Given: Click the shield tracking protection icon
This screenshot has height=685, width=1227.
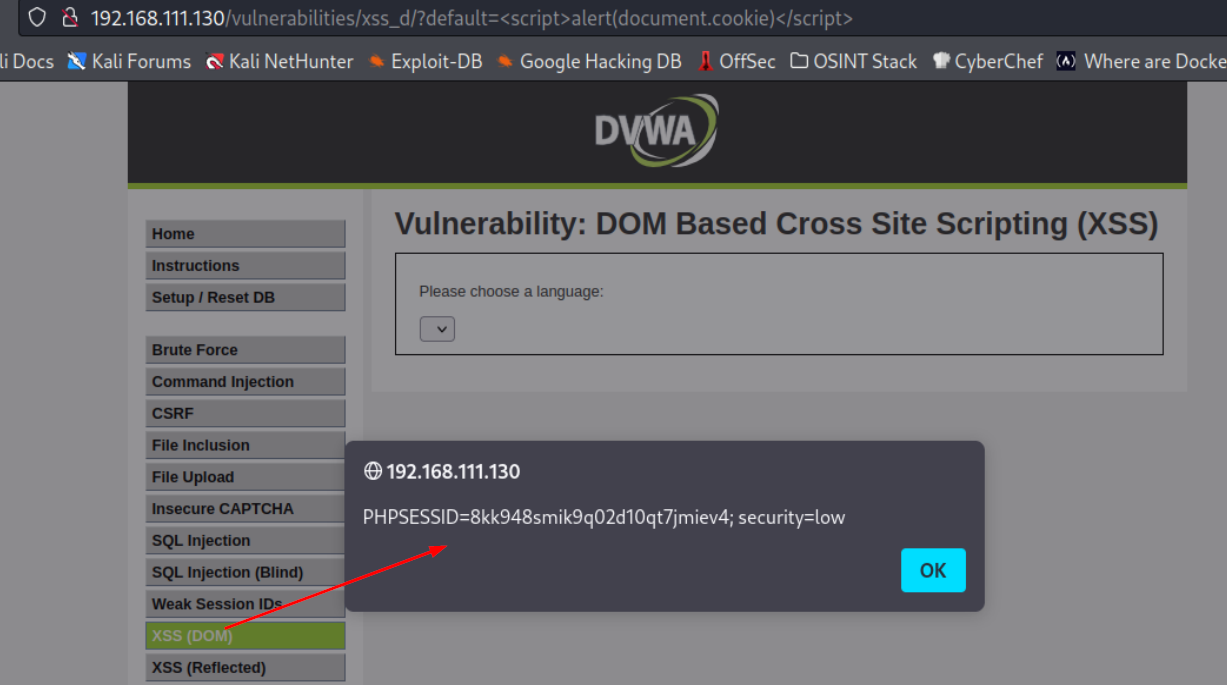Looking at the screenshot, I should 37,18.
